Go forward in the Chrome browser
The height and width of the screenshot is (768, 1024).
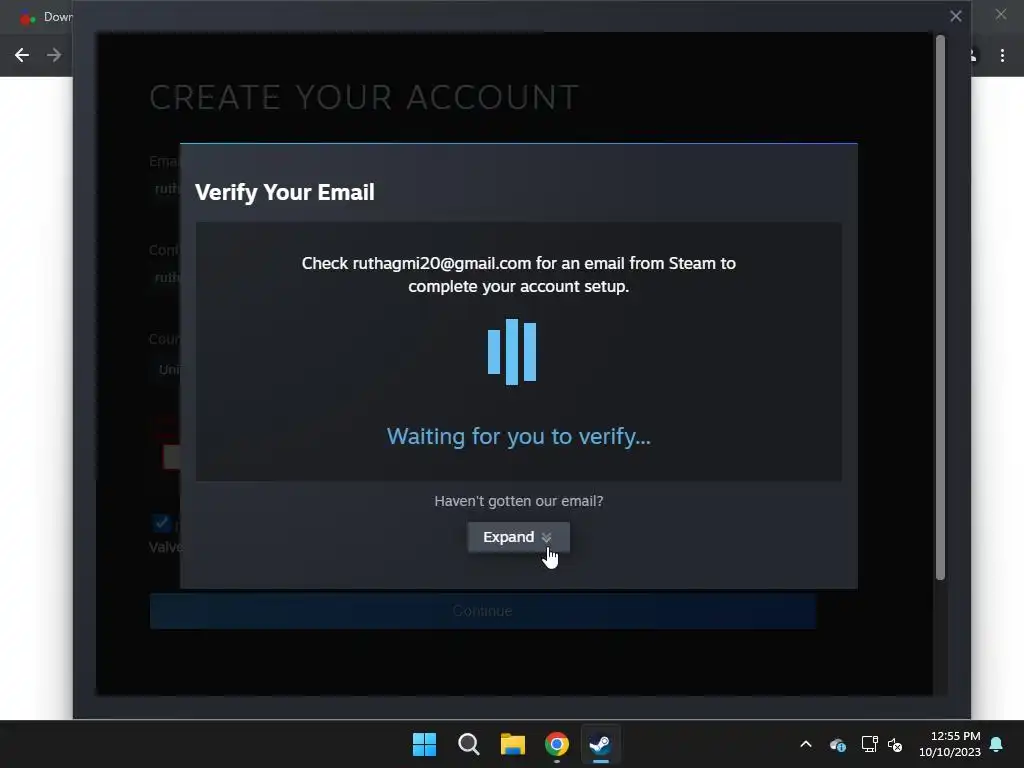[x=54, y=56]
